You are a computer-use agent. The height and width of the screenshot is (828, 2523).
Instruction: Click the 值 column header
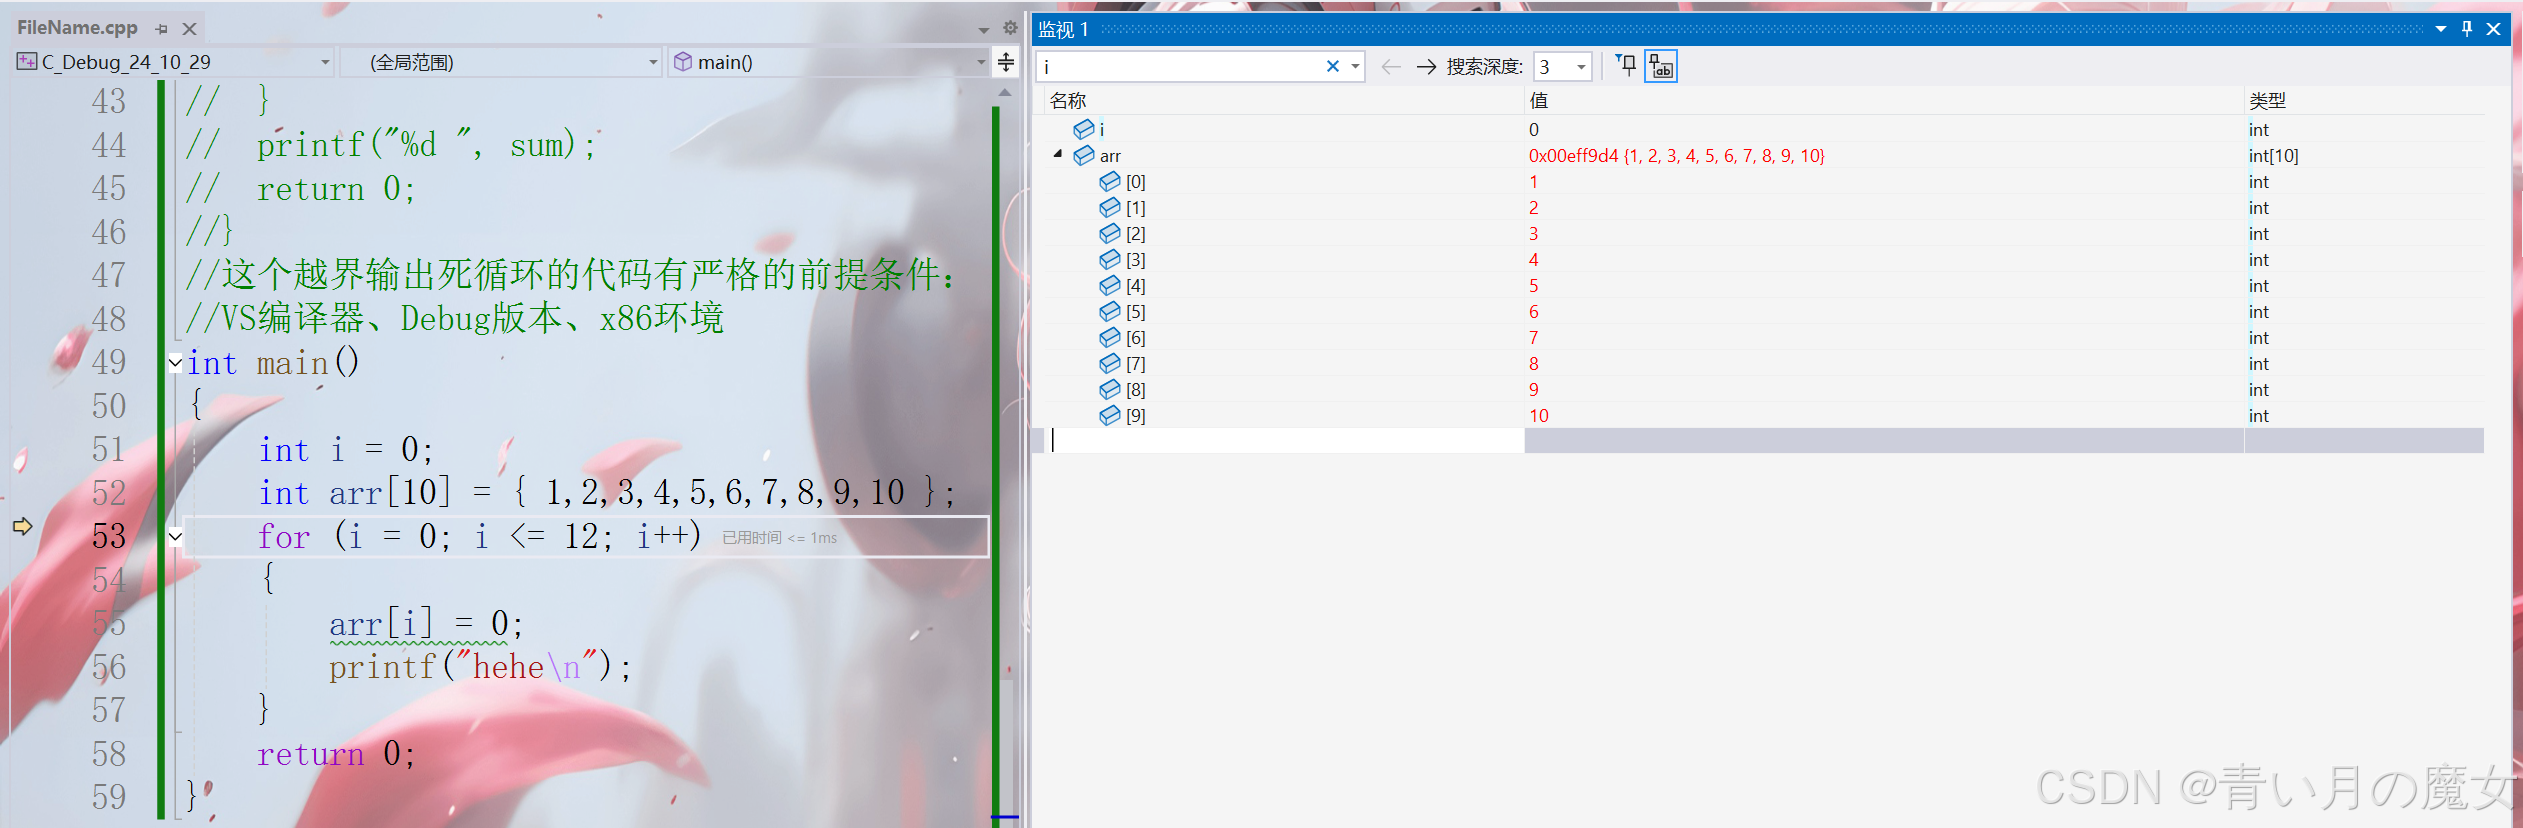[1538, 100]
